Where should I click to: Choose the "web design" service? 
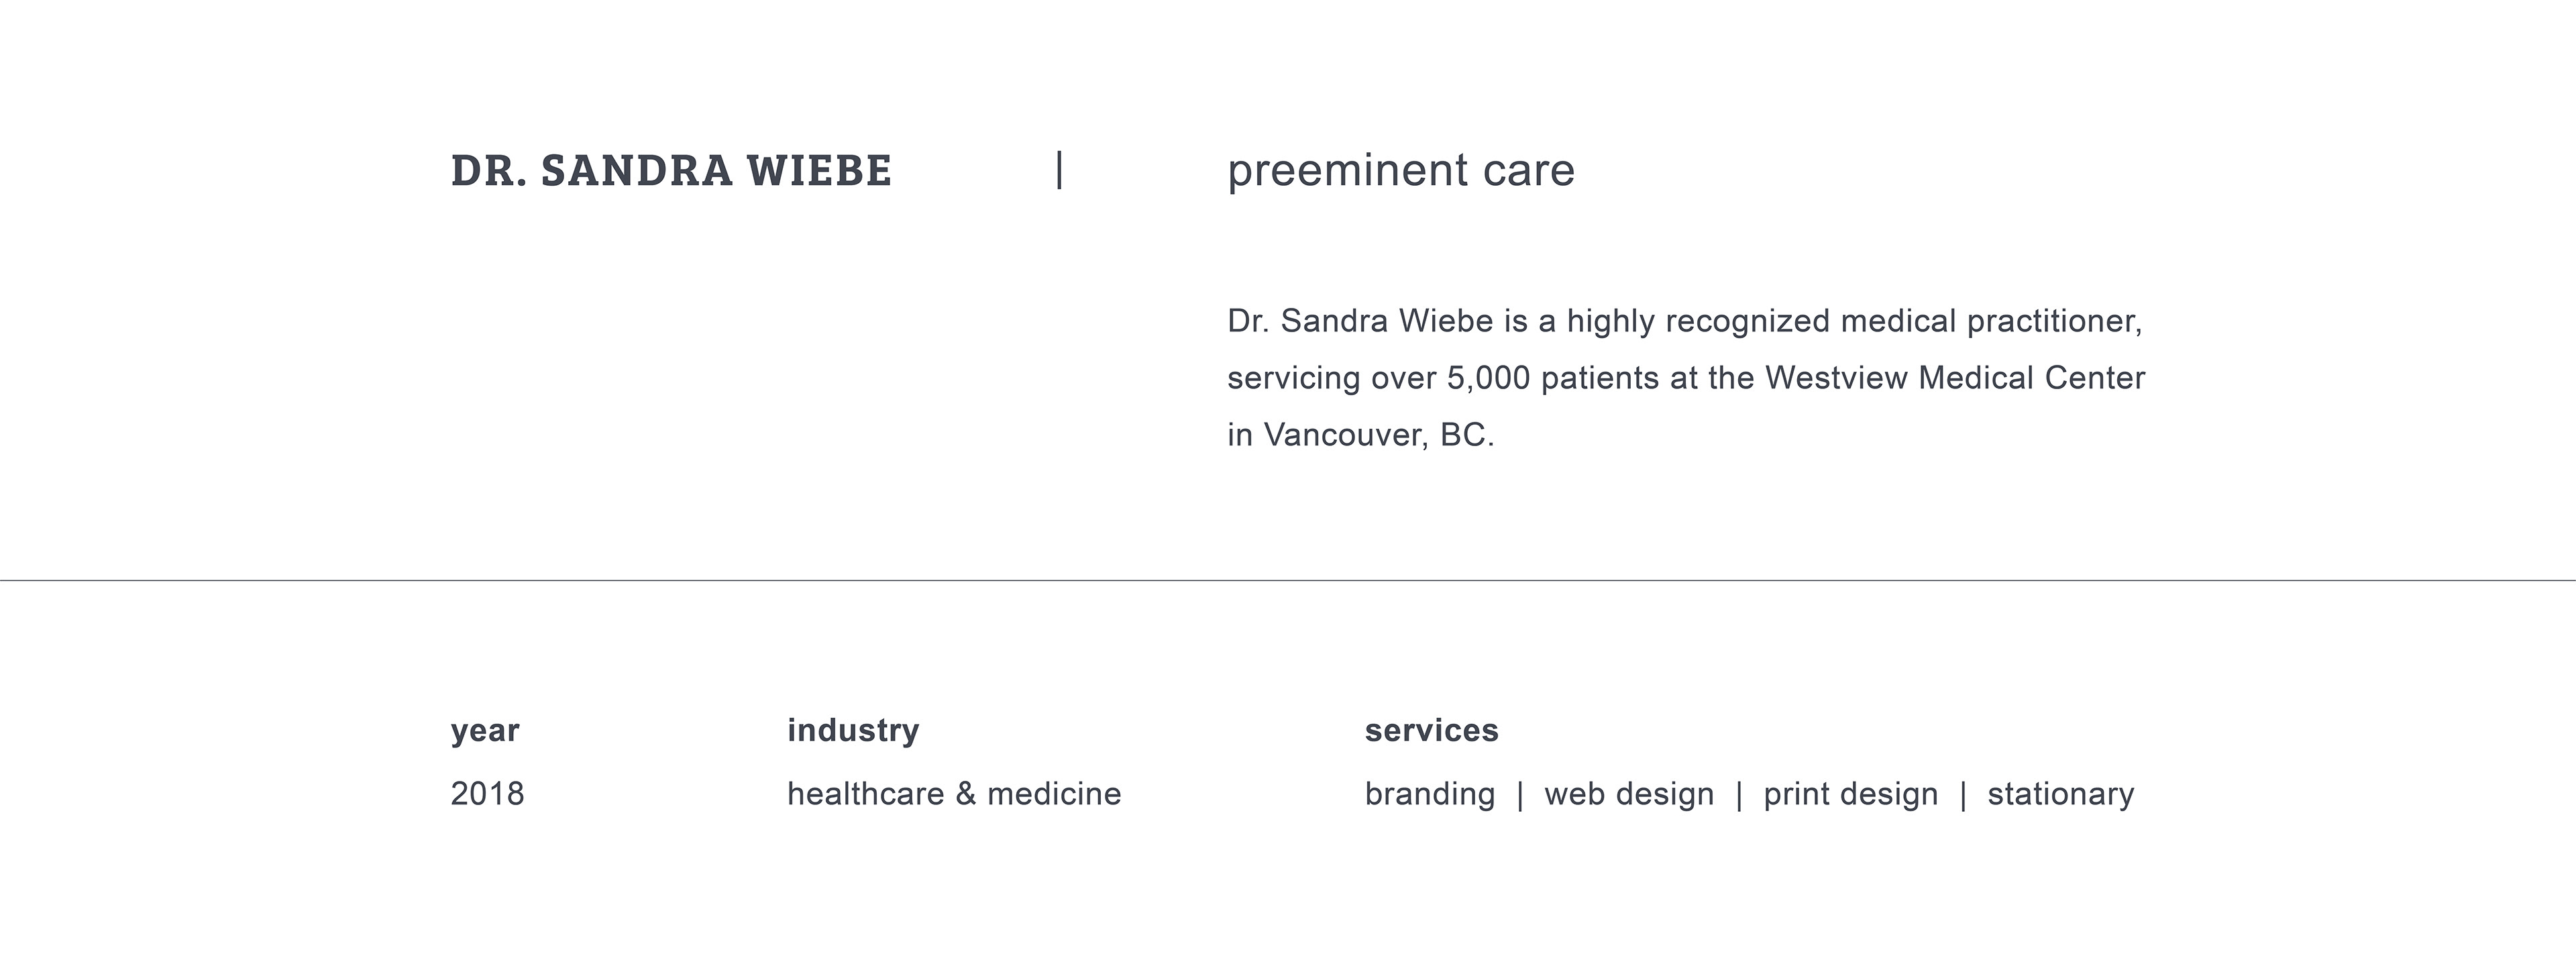point(1629,794)
